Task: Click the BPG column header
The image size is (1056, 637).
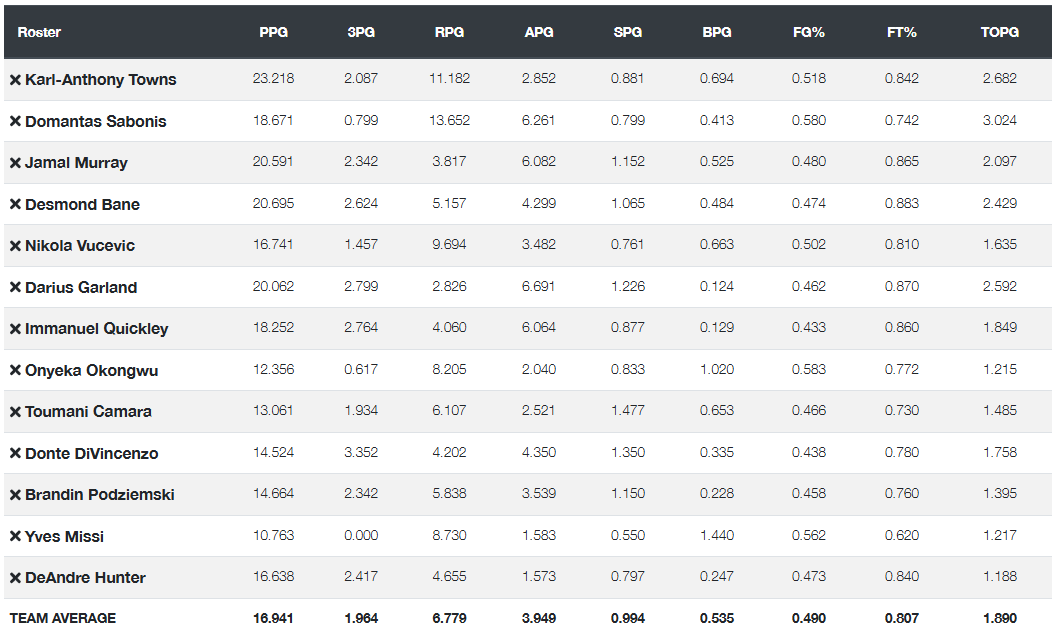Action: point(717,32)
